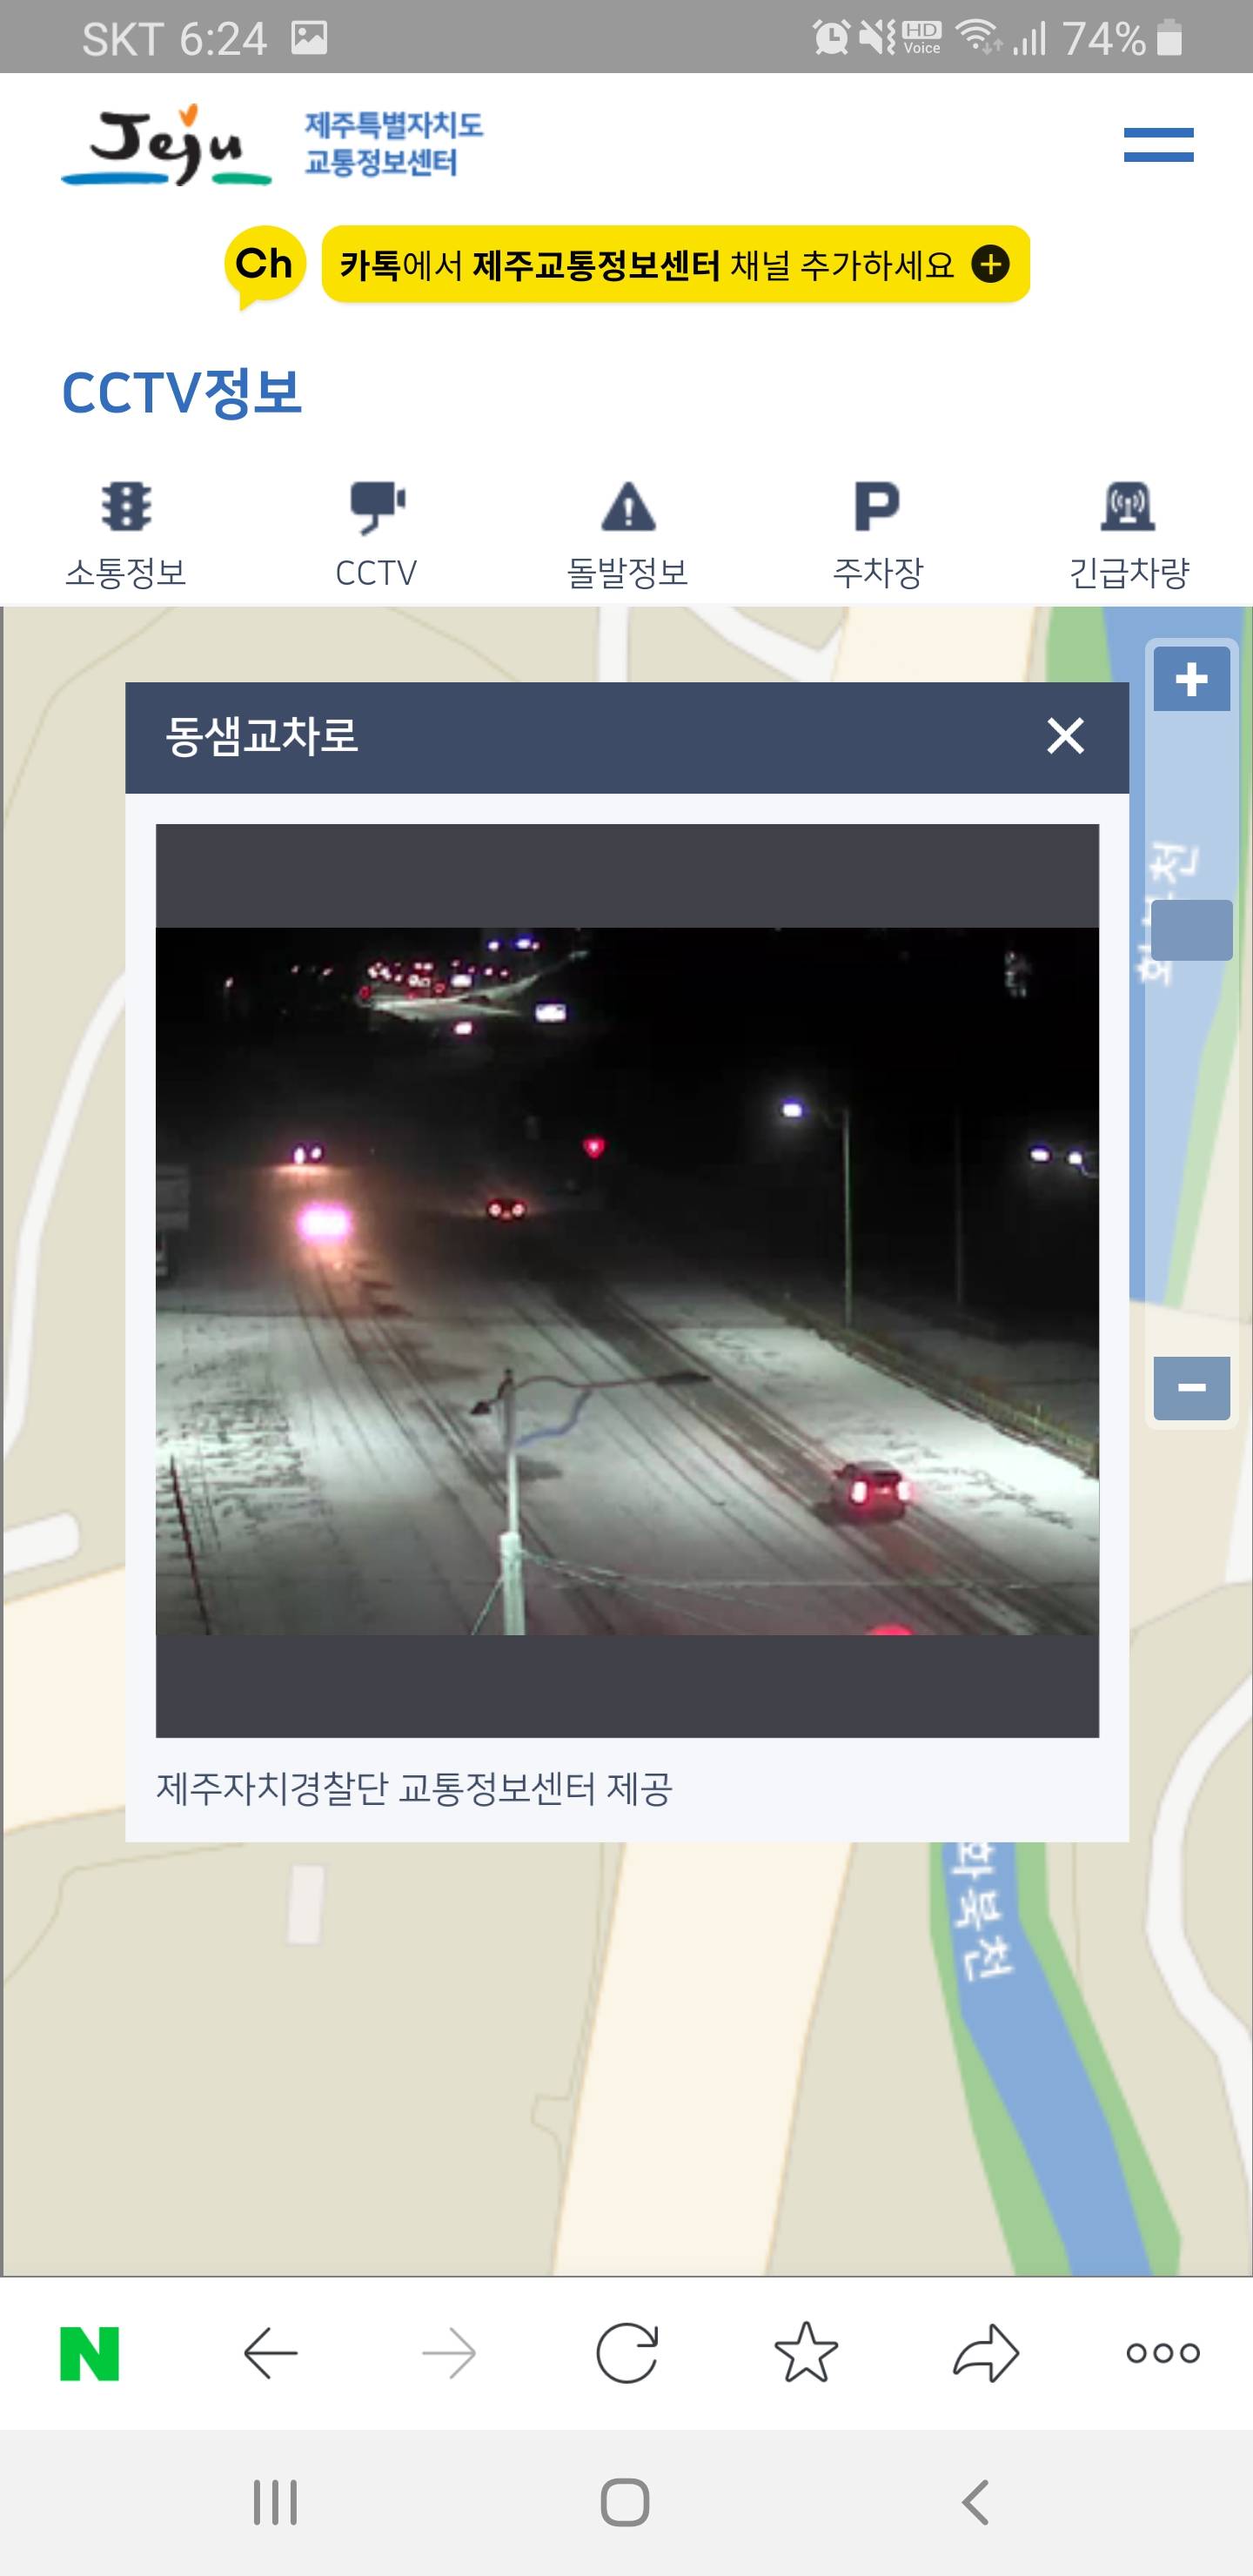Zoom in the map with plus button
Viewport: 1253px width, 2576px height.
pos(1191,679)
